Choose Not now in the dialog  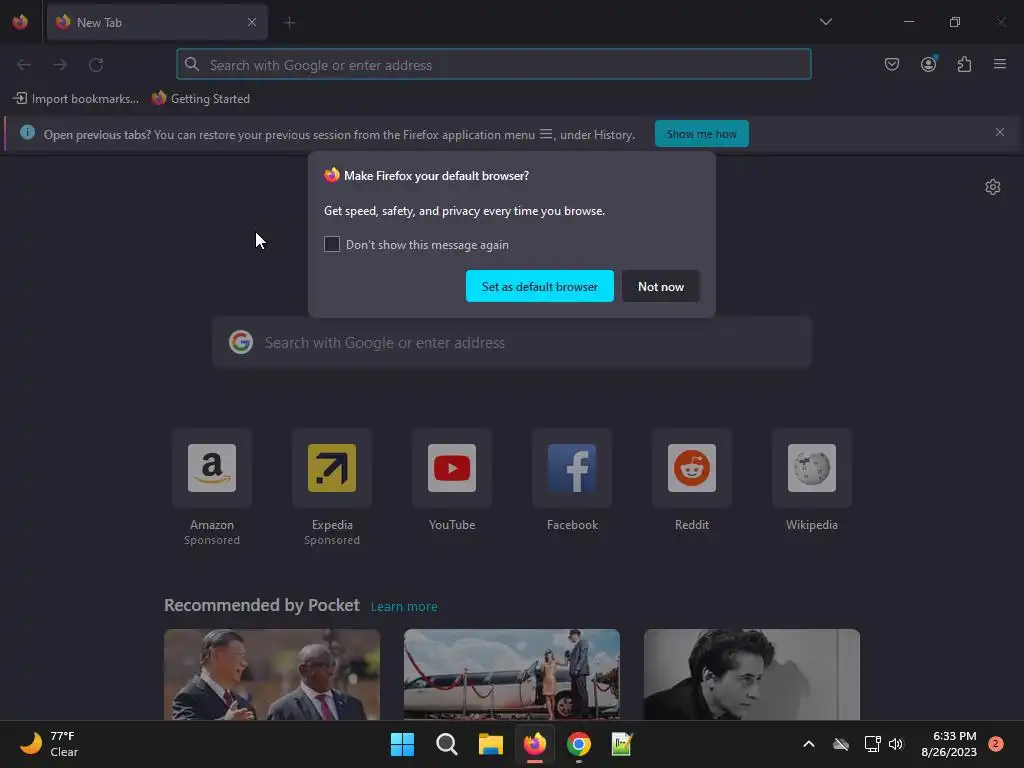tap(660, 286)
